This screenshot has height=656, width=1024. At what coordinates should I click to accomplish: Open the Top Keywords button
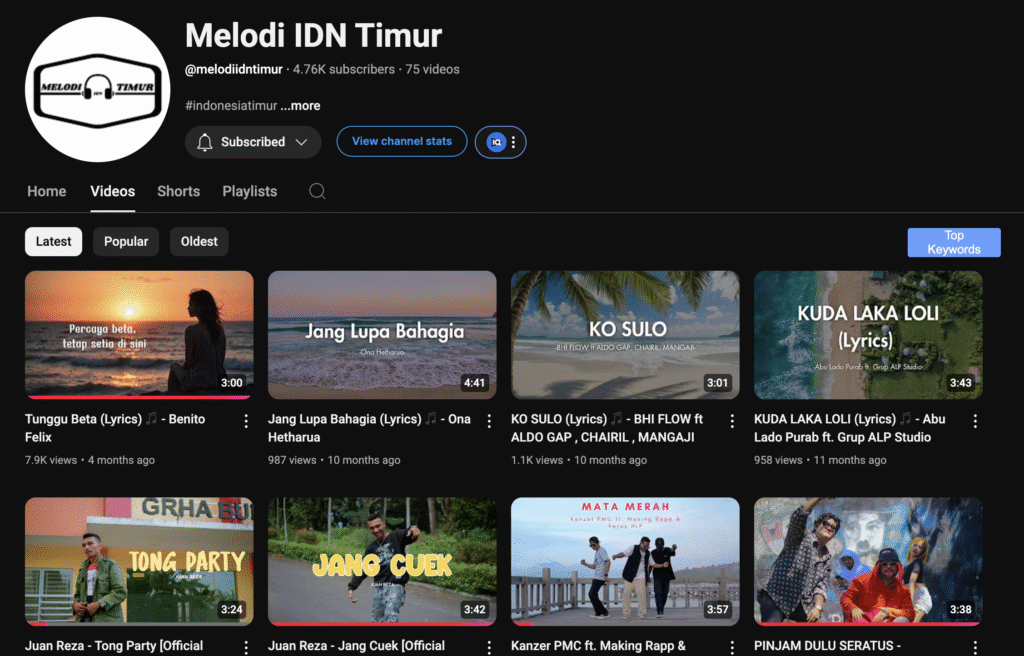(x=954, y=242)
